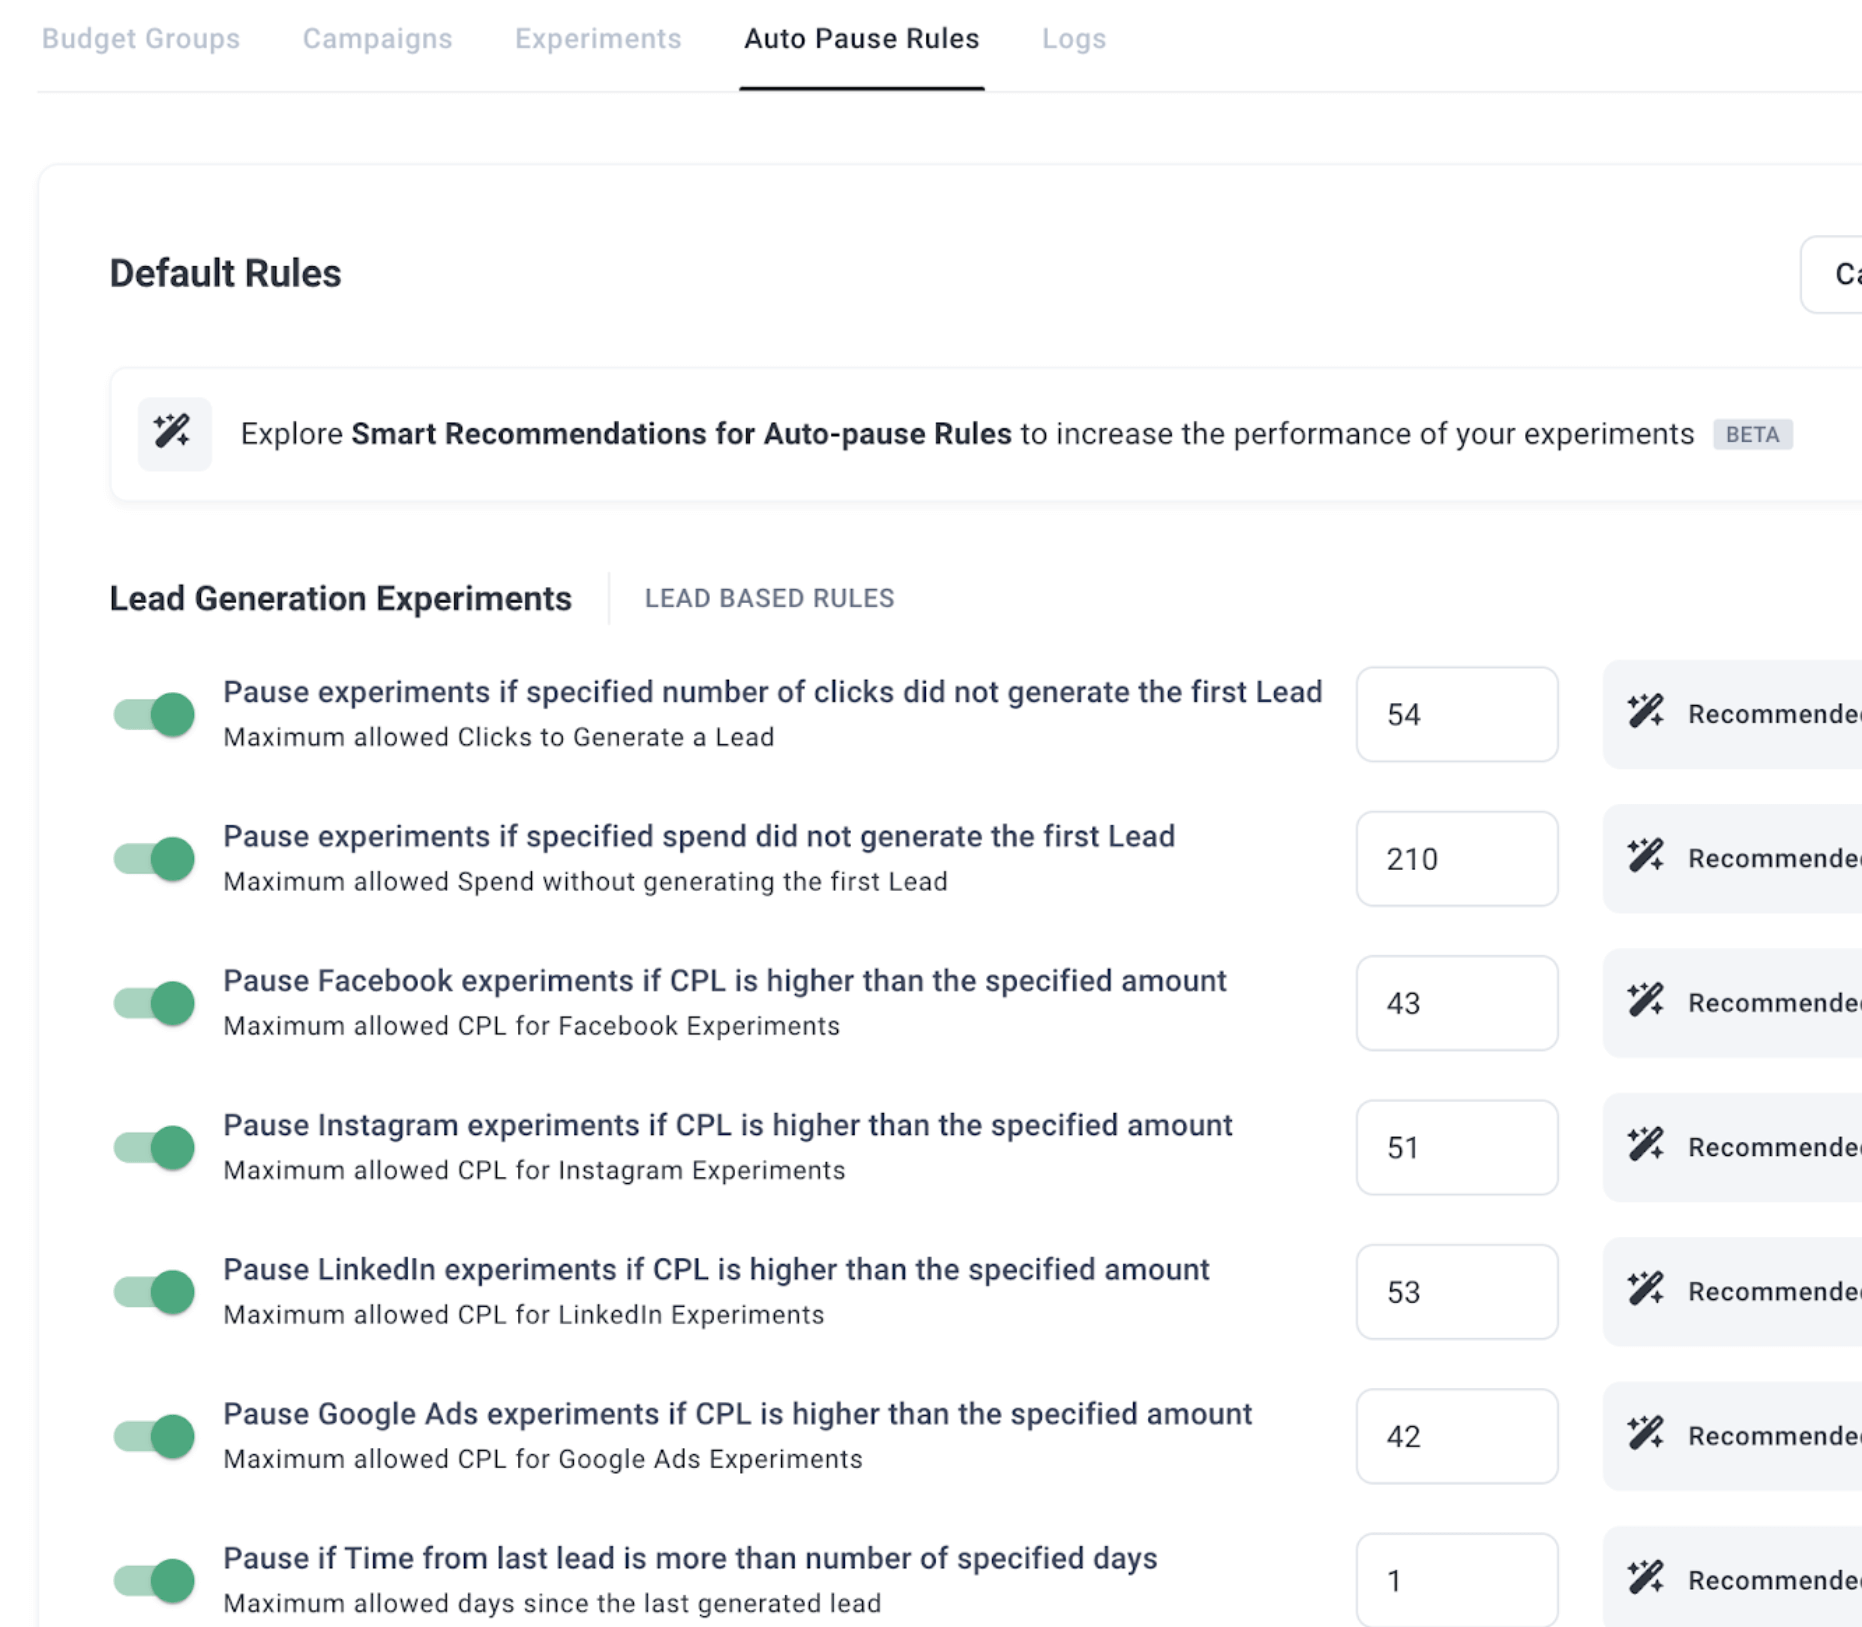This screenshot has width=1862, height=1627.
Task: Click 'Maximum allowed CPL for Instagram Experiments' description
Action: point(534,1170)
